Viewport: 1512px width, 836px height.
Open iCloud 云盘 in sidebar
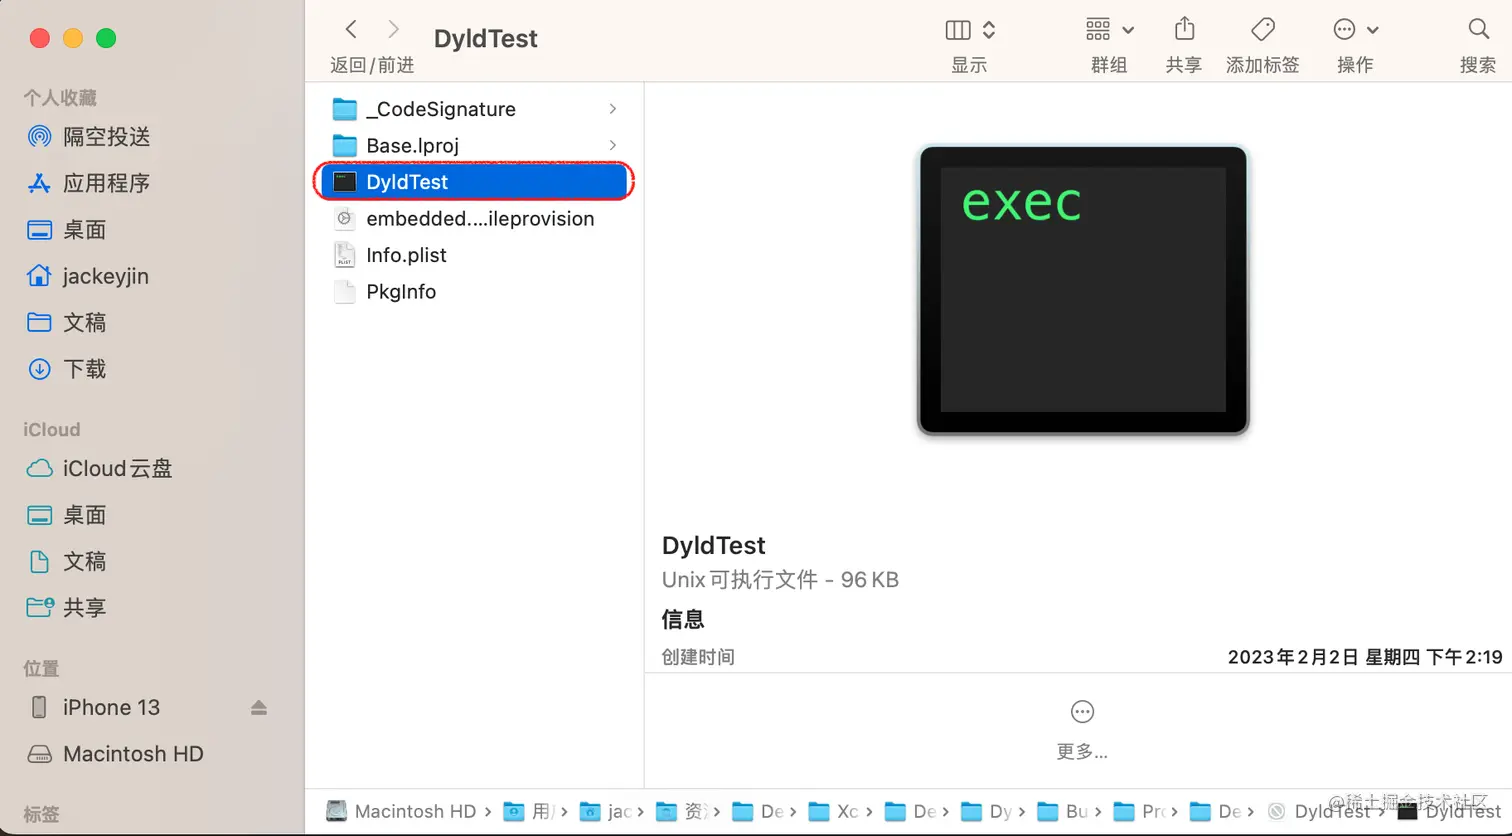click(x=99, y=468)
